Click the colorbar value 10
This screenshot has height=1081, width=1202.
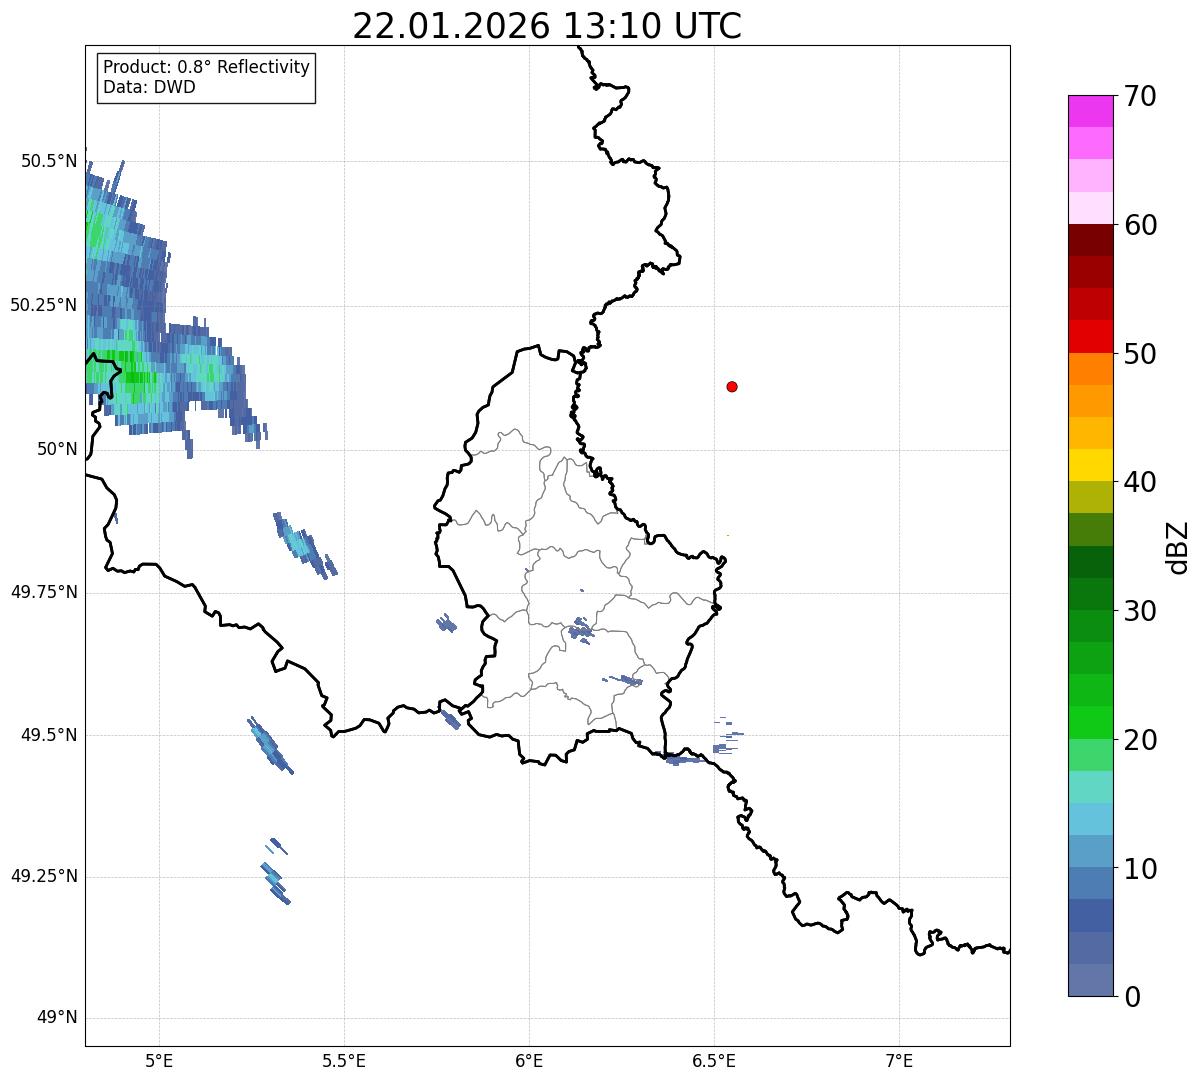pos(1140,868)
